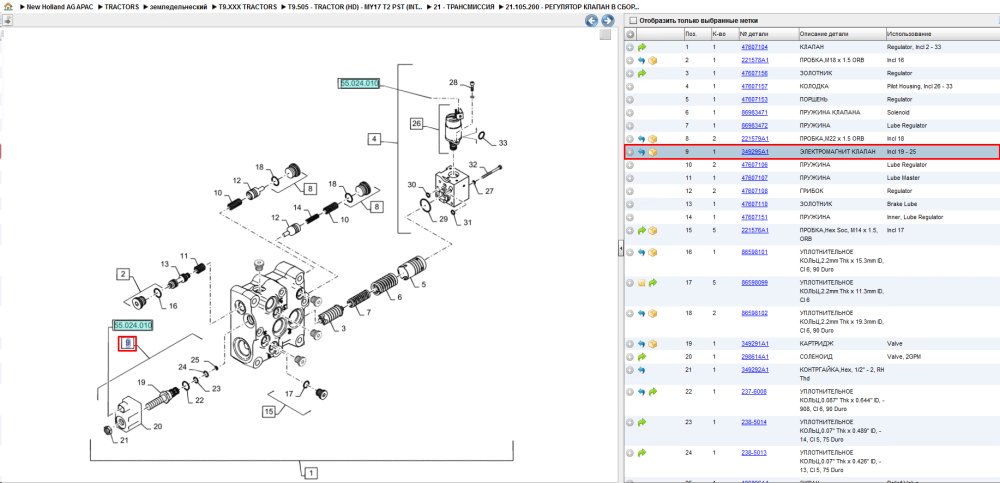
Task: Add row 24 part 238-5013 with plus icon
Action: click(x=630, y=453)
